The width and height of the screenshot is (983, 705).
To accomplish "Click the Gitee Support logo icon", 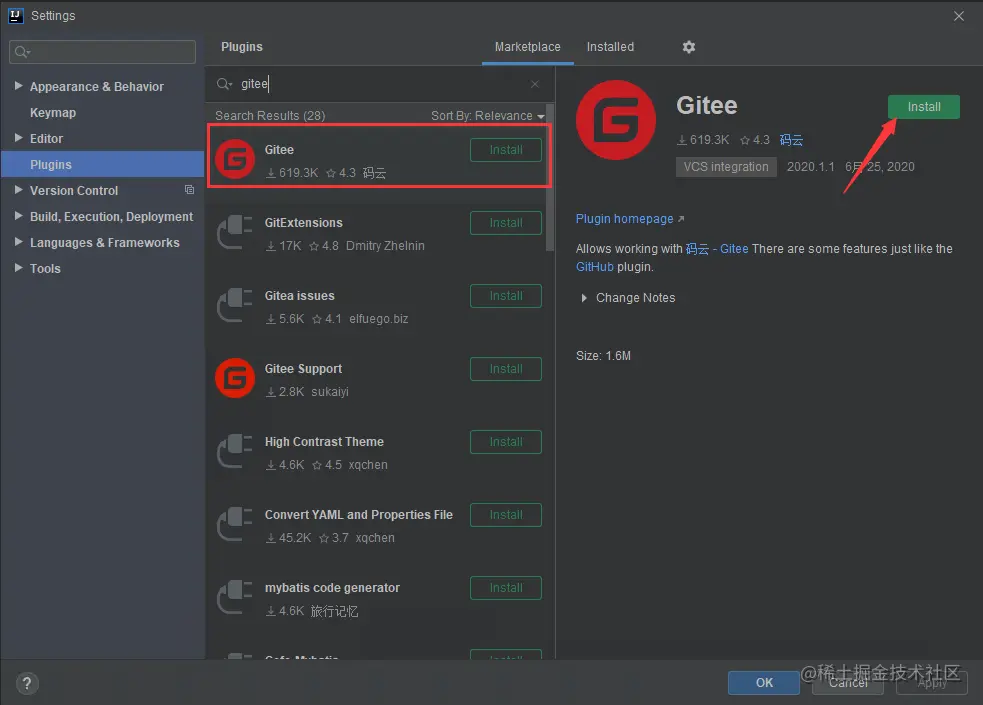I will [x=235, y=378].
